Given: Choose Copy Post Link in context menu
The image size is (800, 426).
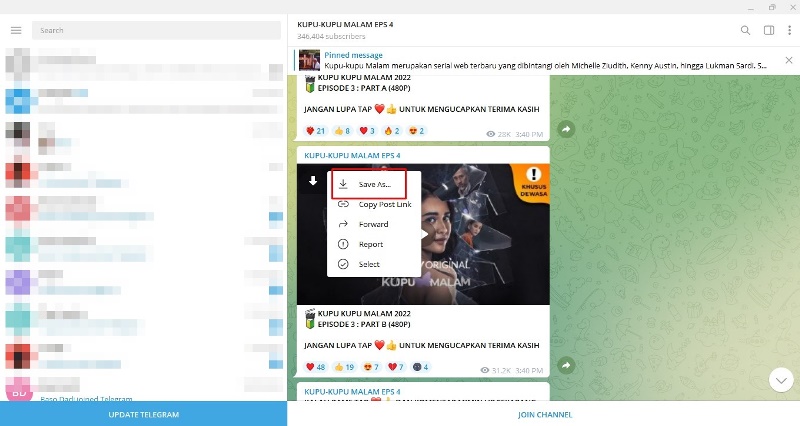Looking at the screenshot, I should point(374,204).
